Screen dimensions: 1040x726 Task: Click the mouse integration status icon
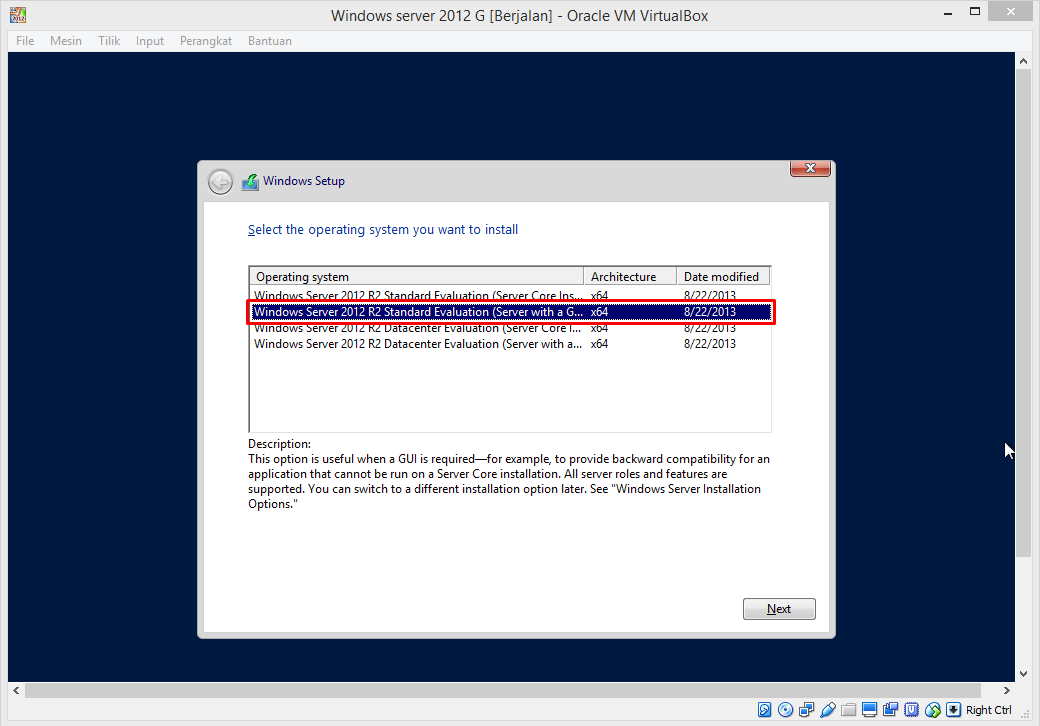click(933, 710)
